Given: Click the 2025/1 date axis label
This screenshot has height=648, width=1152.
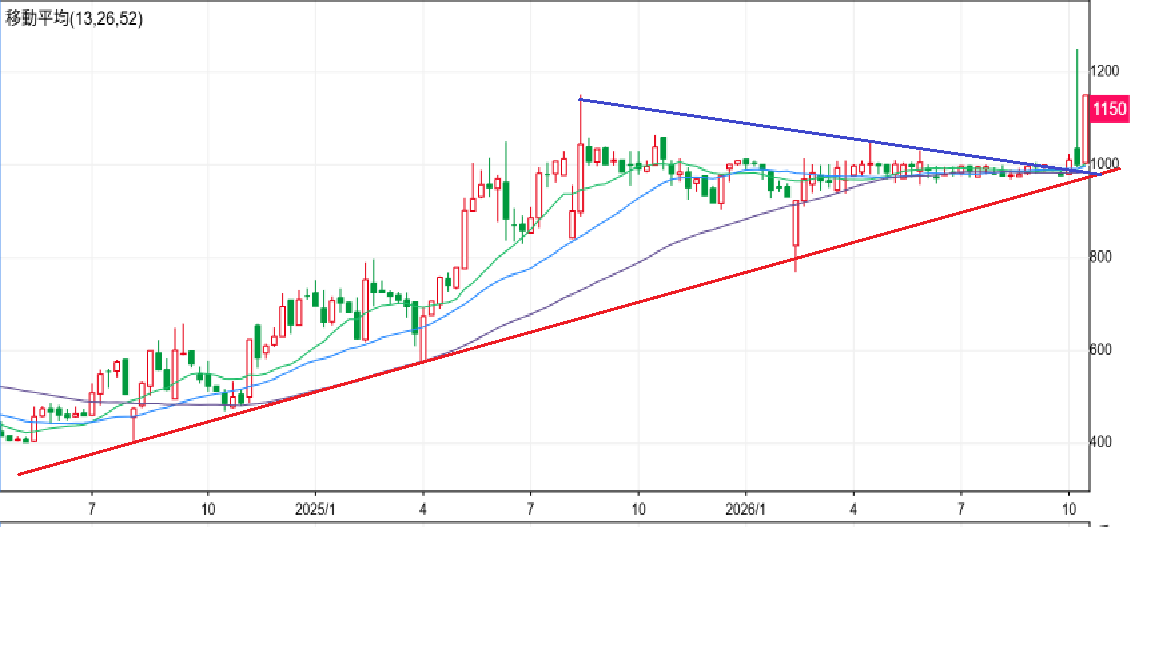Looking at the screenshot, I should 315,509.
